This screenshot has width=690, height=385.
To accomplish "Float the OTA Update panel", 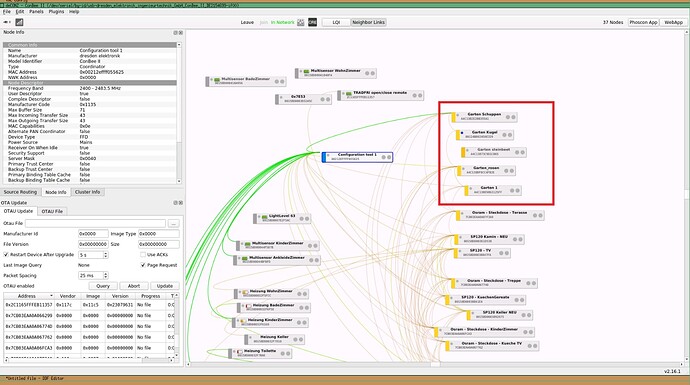I will pyautogui.click(x=176, y=203).
